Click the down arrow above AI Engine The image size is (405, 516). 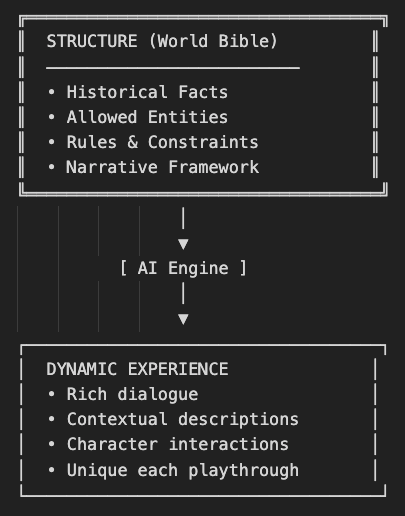point(183,244)
